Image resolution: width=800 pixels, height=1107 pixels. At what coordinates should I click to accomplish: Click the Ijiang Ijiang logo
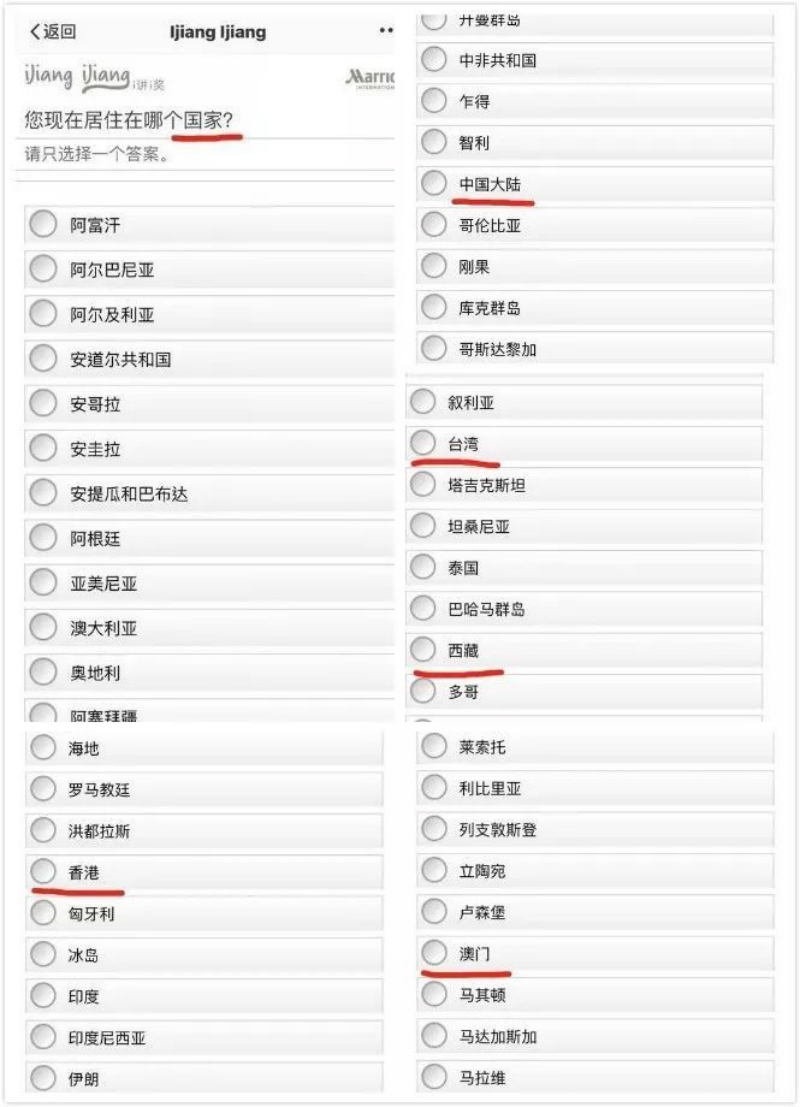tap(94, 77)
